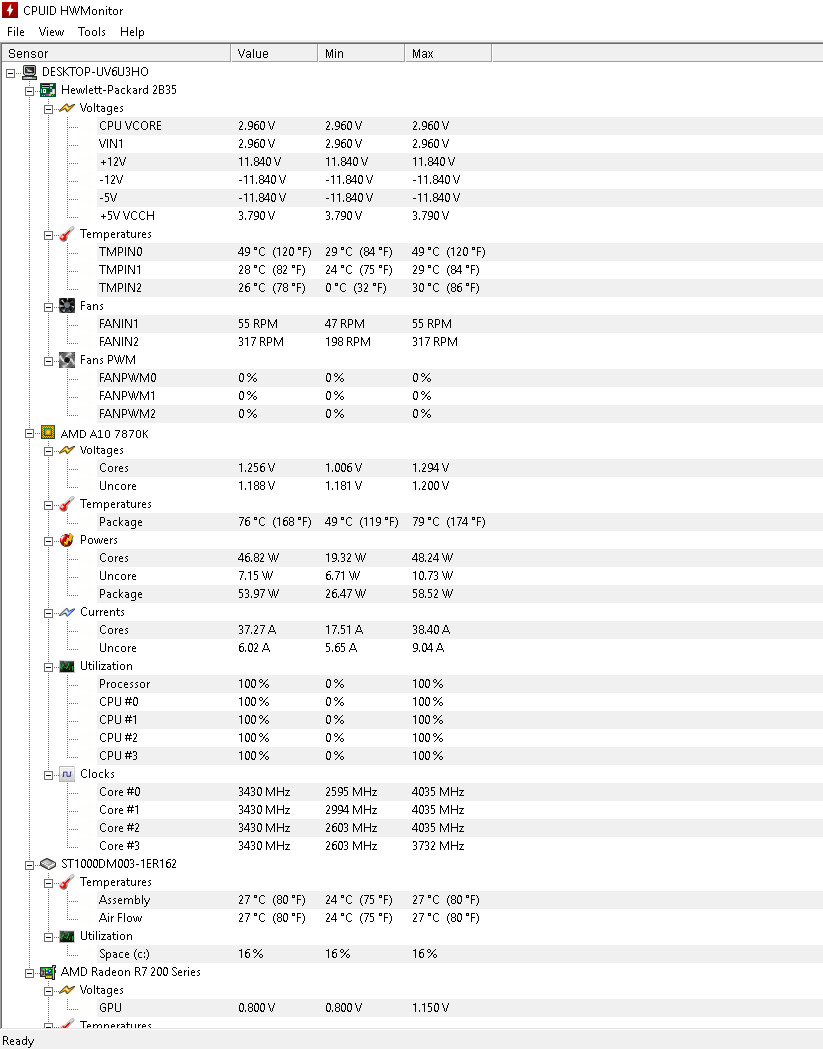Collapse the ST1000DM003-1ER162 drive node
823x1049 pixels.
tap(30, 864)
